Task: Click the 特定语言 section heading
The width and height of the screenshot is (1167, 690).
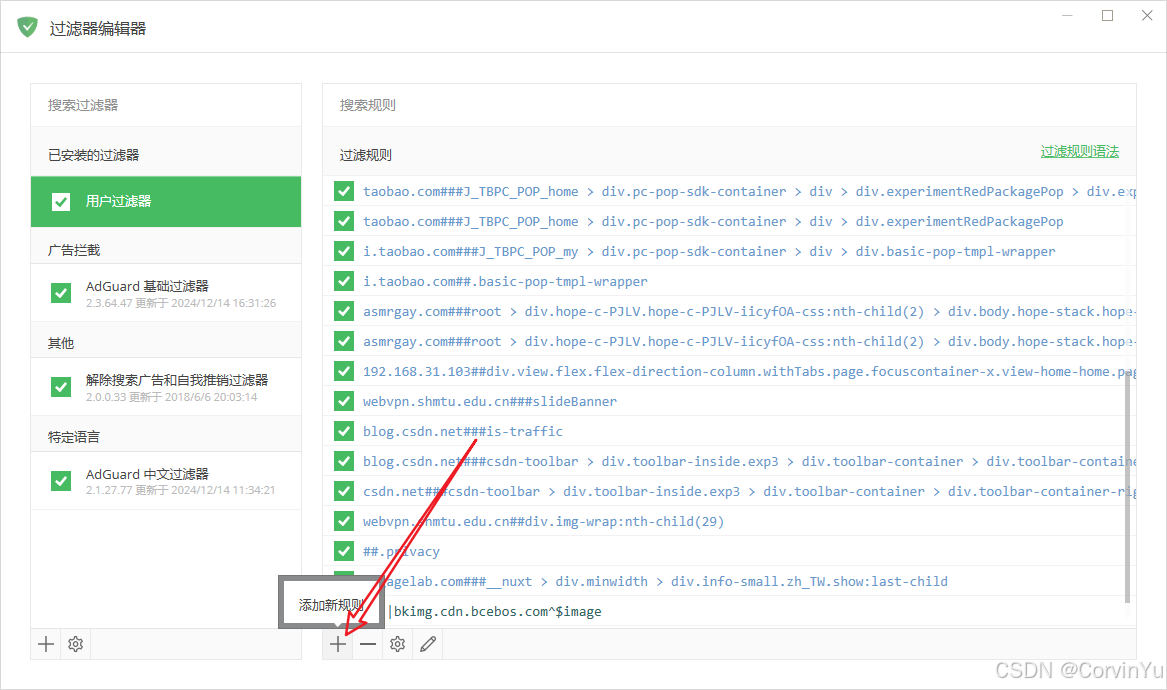Action: [74, 437]
